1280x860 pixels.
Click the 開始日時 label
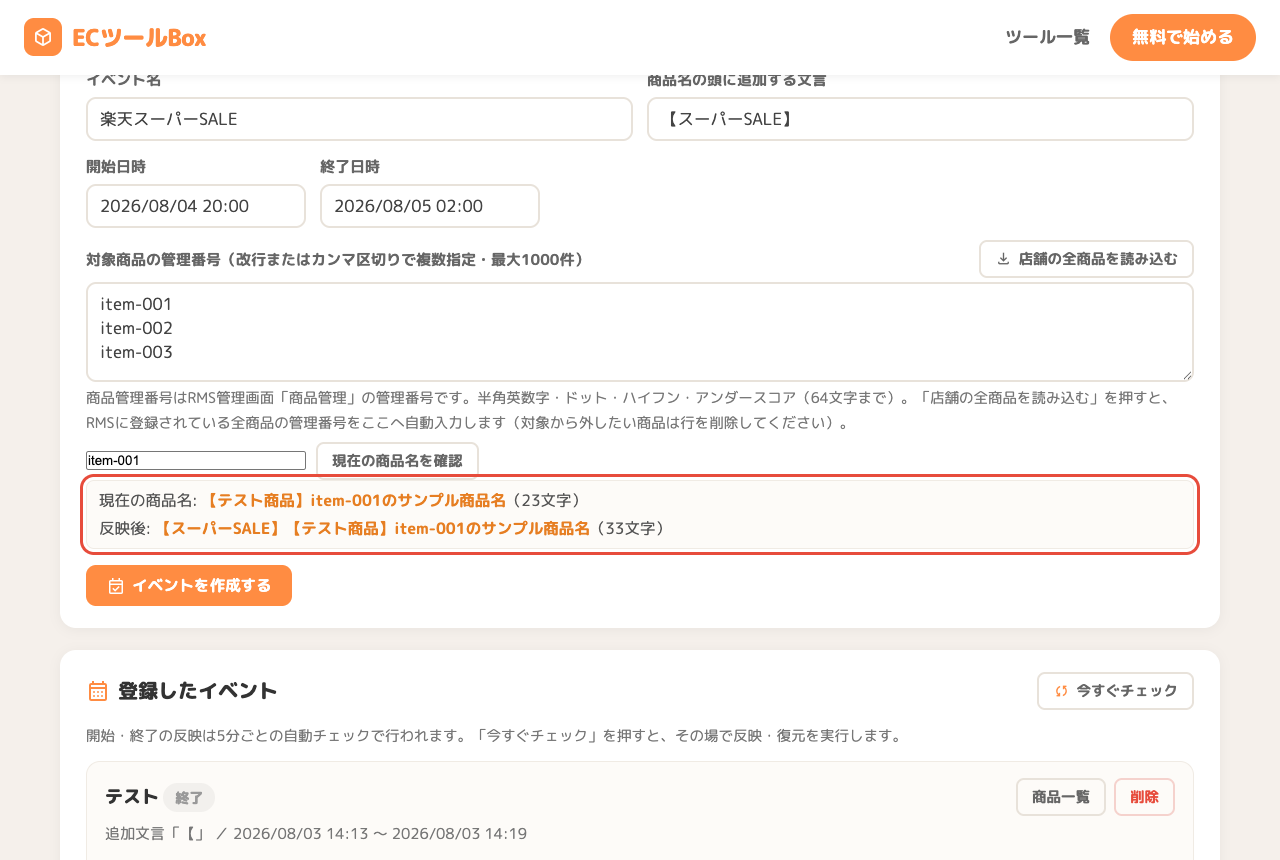pos(116,167)
